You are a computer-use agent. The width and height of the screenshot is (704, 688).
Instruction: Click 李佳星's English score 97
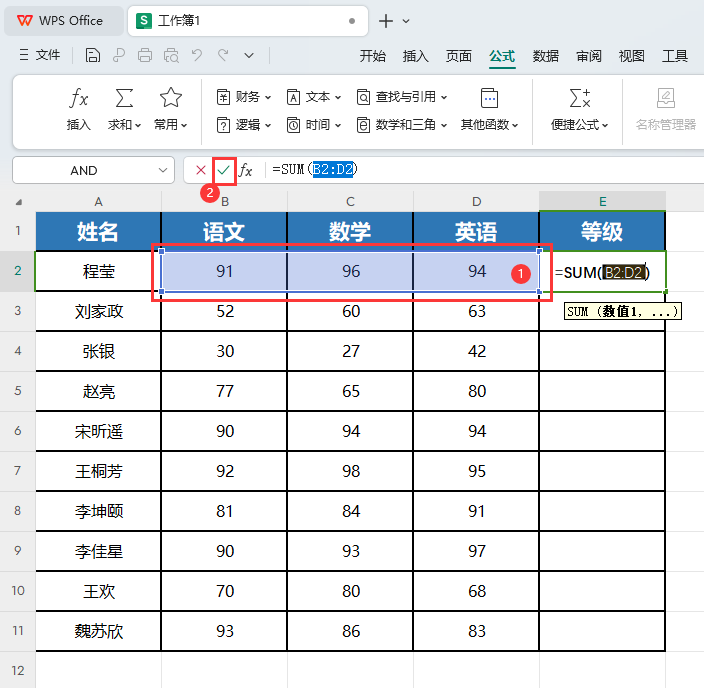pyautogui.click(x=476, y=551)
